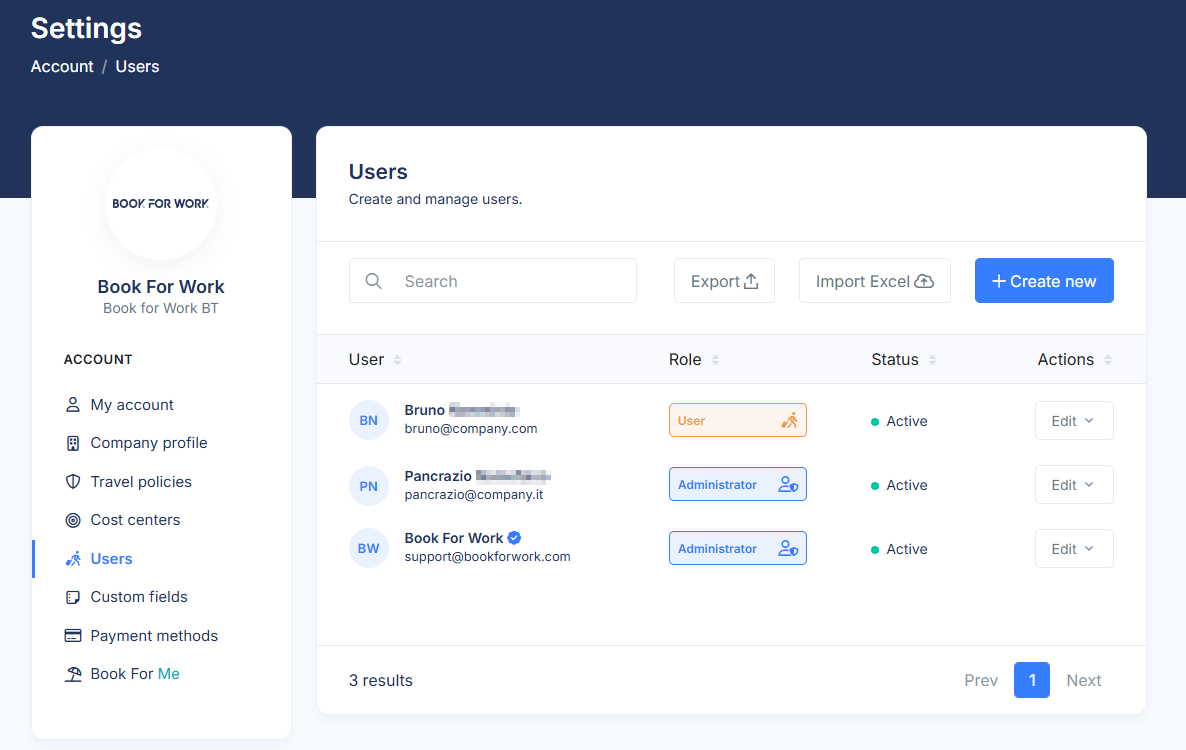Open the Users section in the sidebar

click(111, 559)
